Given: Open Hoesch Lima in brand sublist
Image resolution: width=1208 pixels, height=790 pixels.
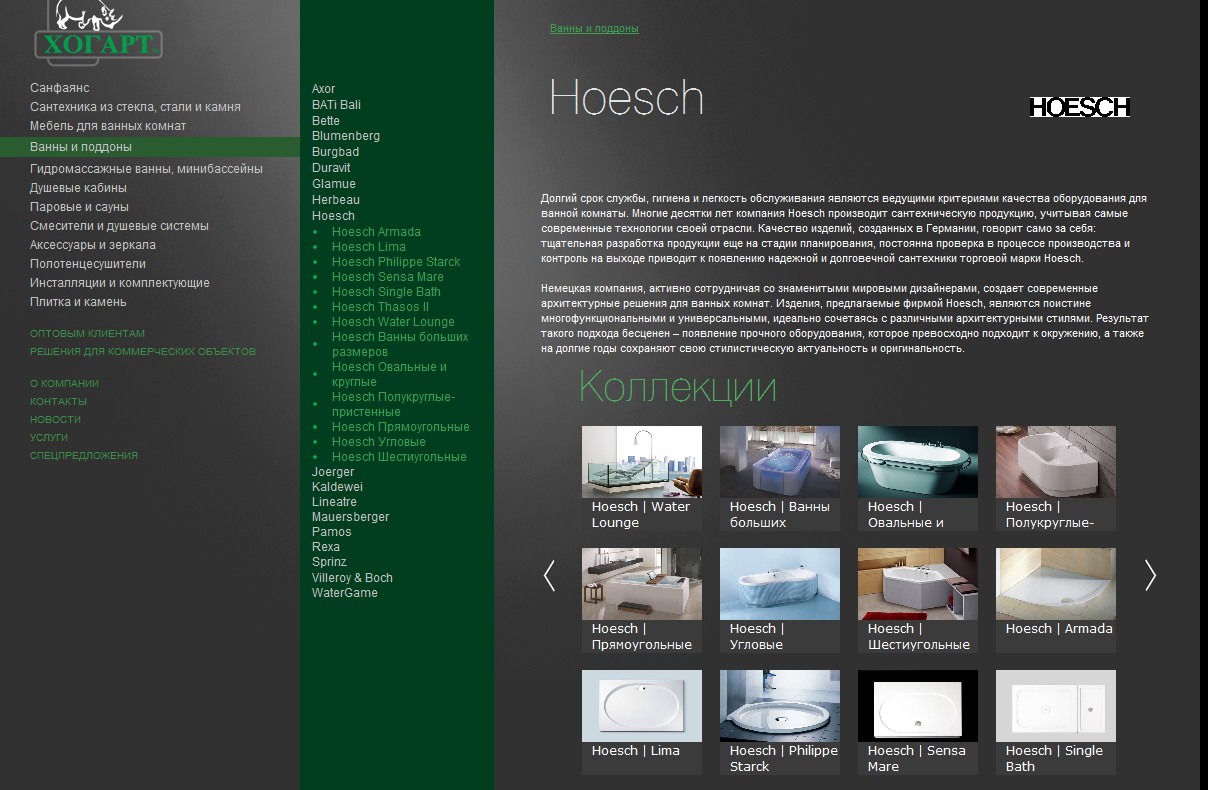Looking at the screenshot, I should 369,247.
